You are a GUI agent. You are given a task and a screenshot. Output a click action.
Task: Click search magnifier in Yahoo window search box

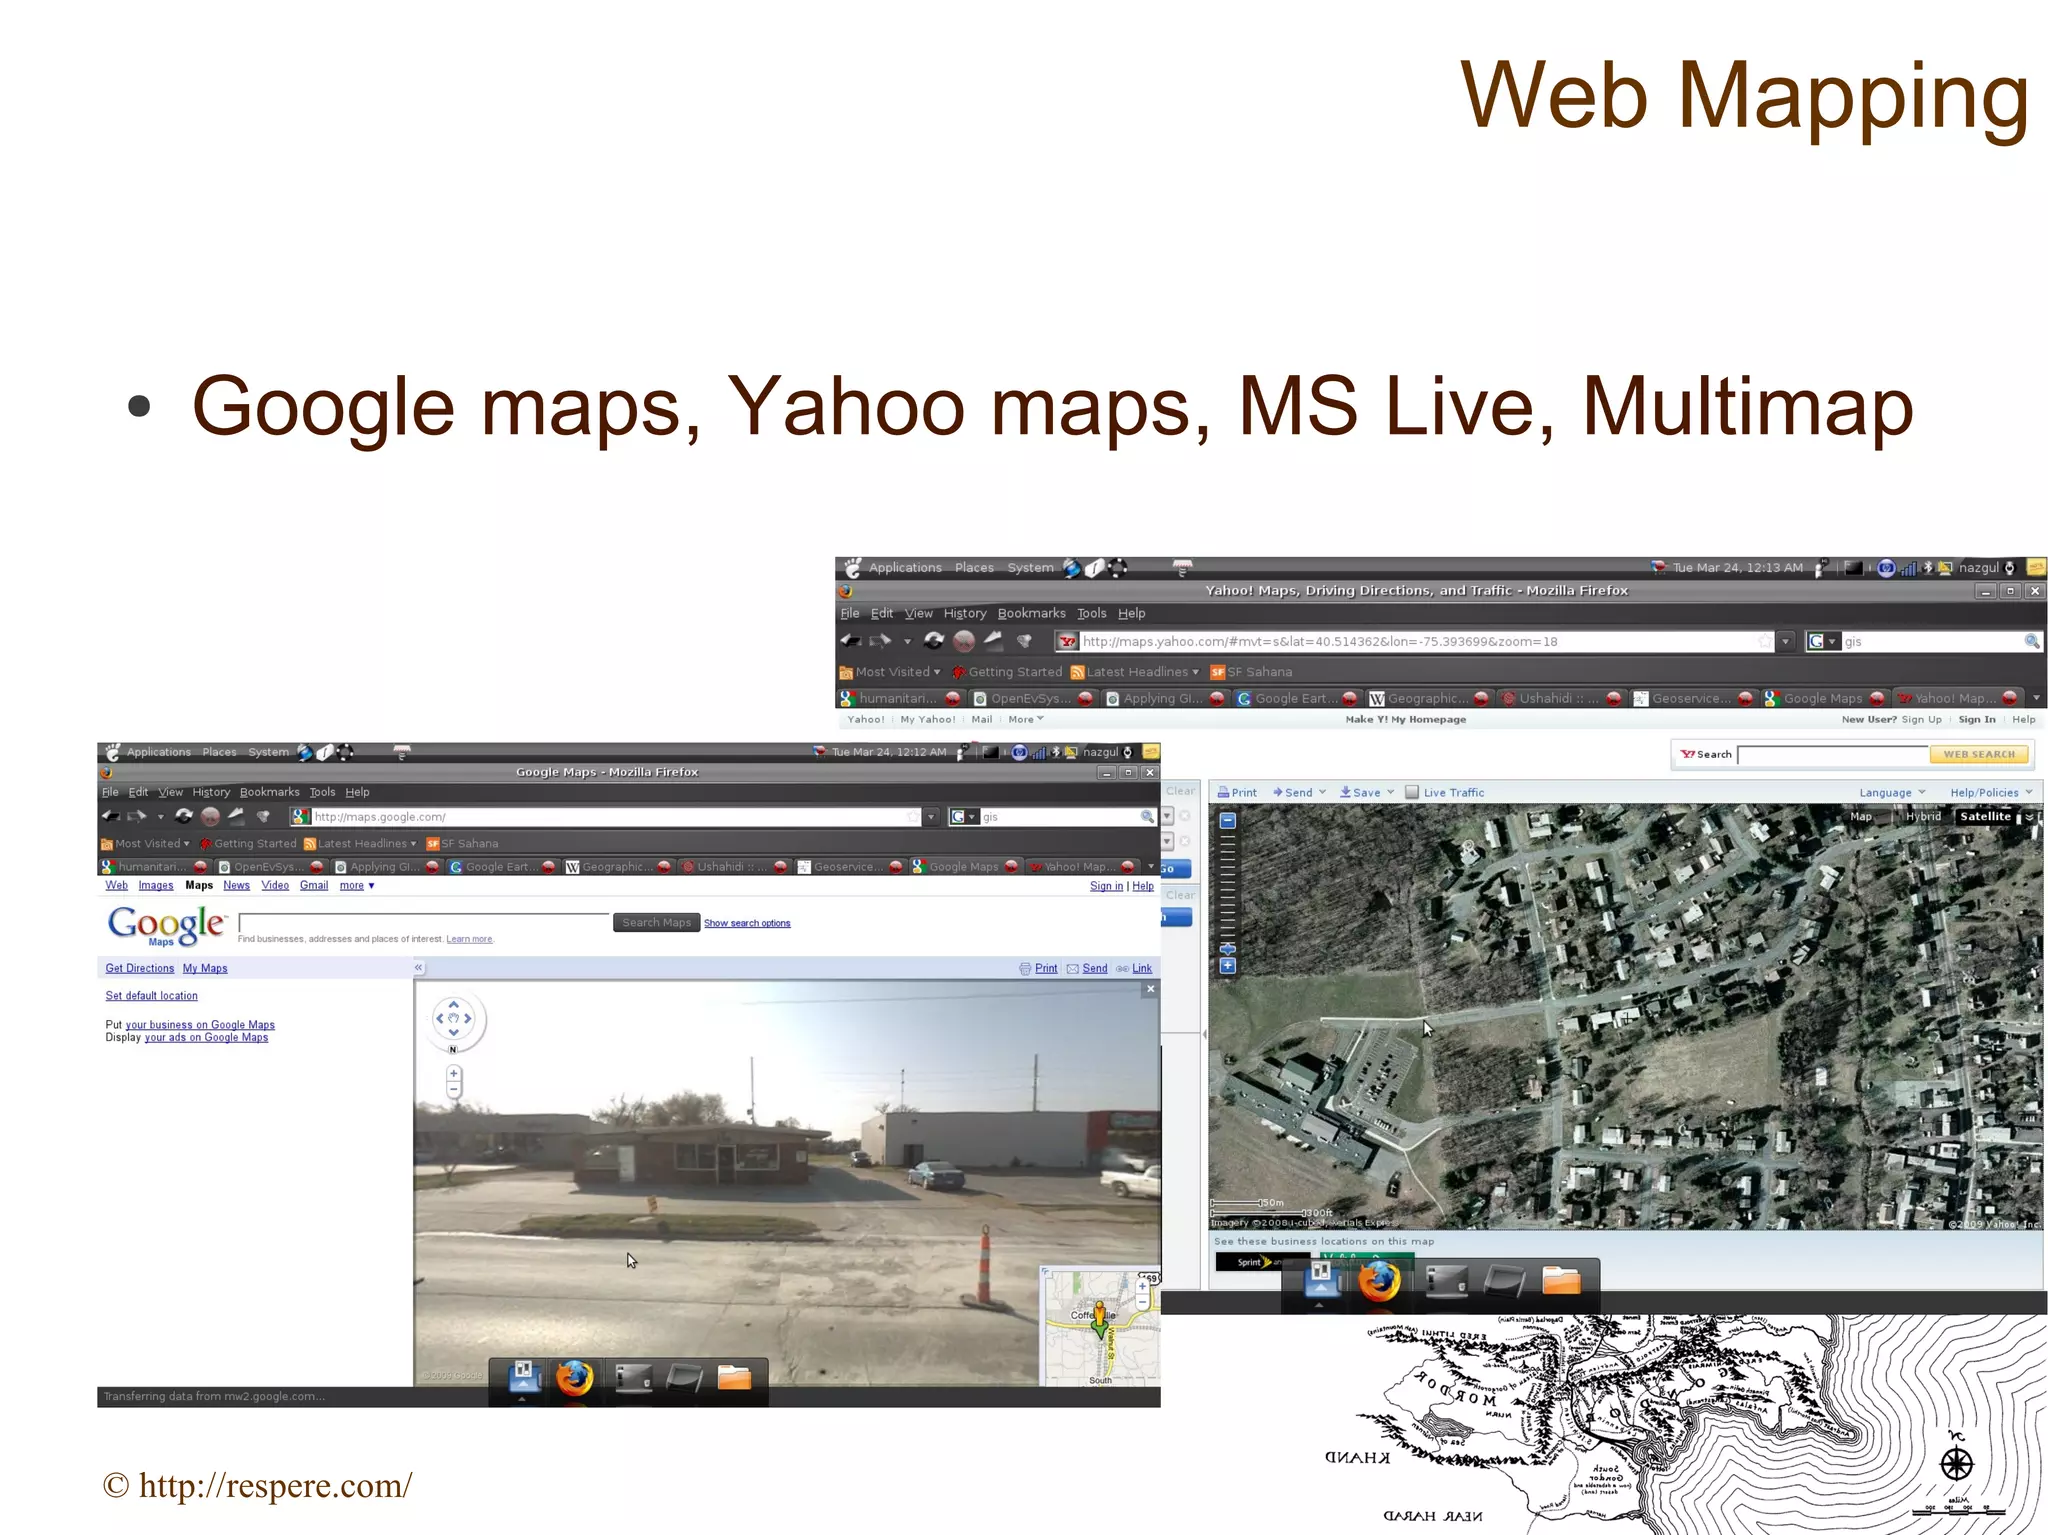pyautogui.click(x=2031, y=641)
